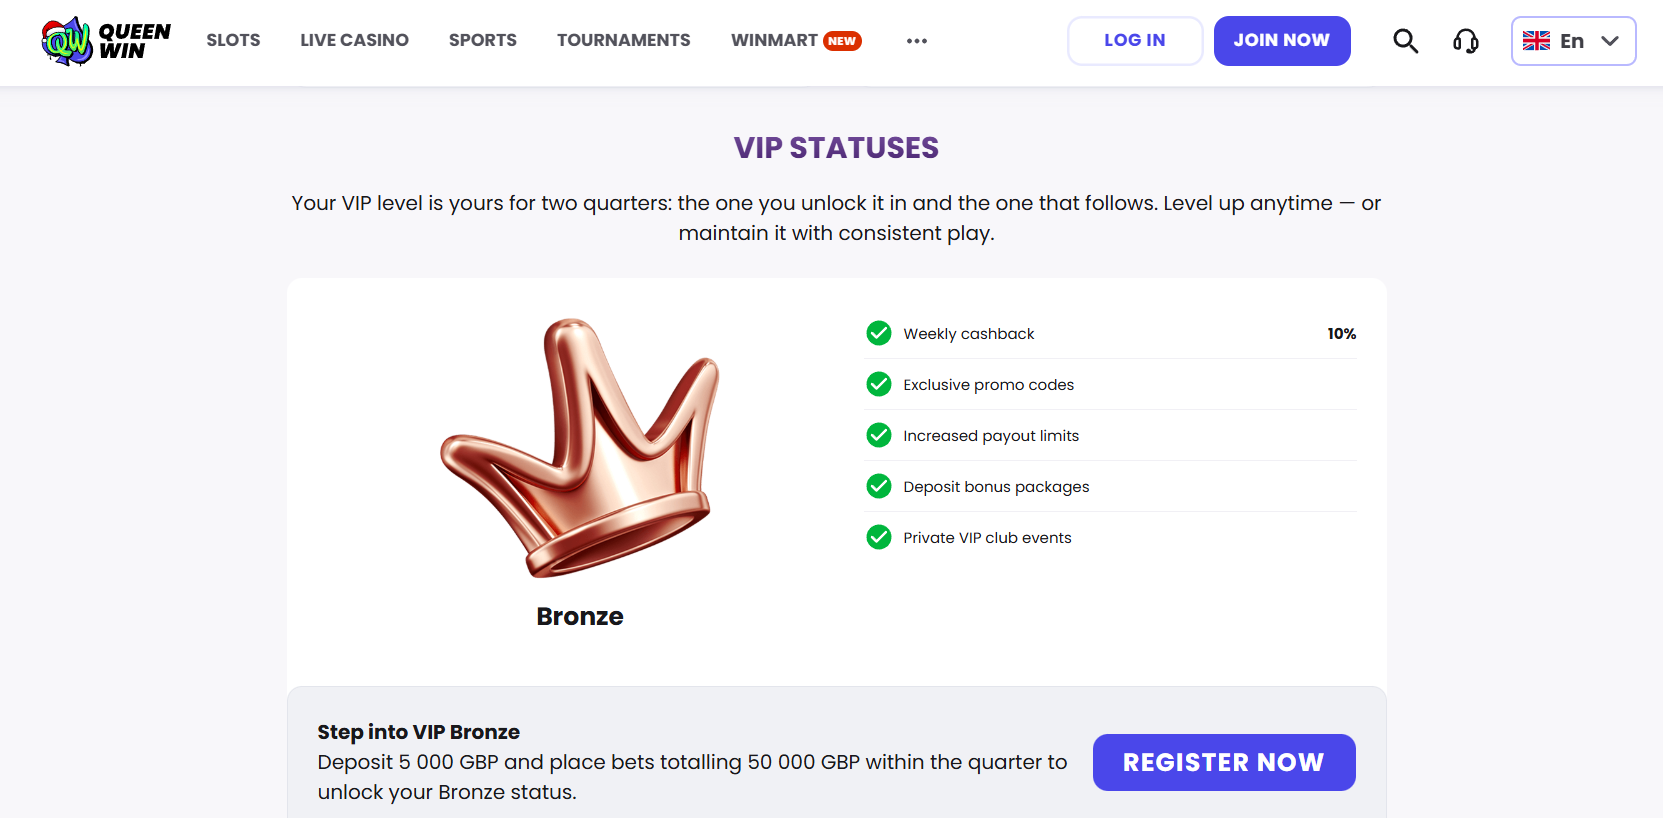The image size is (1663, 818).
Task: Toggle the Exclusive promo codes checkmark
Action: (878, 384)
